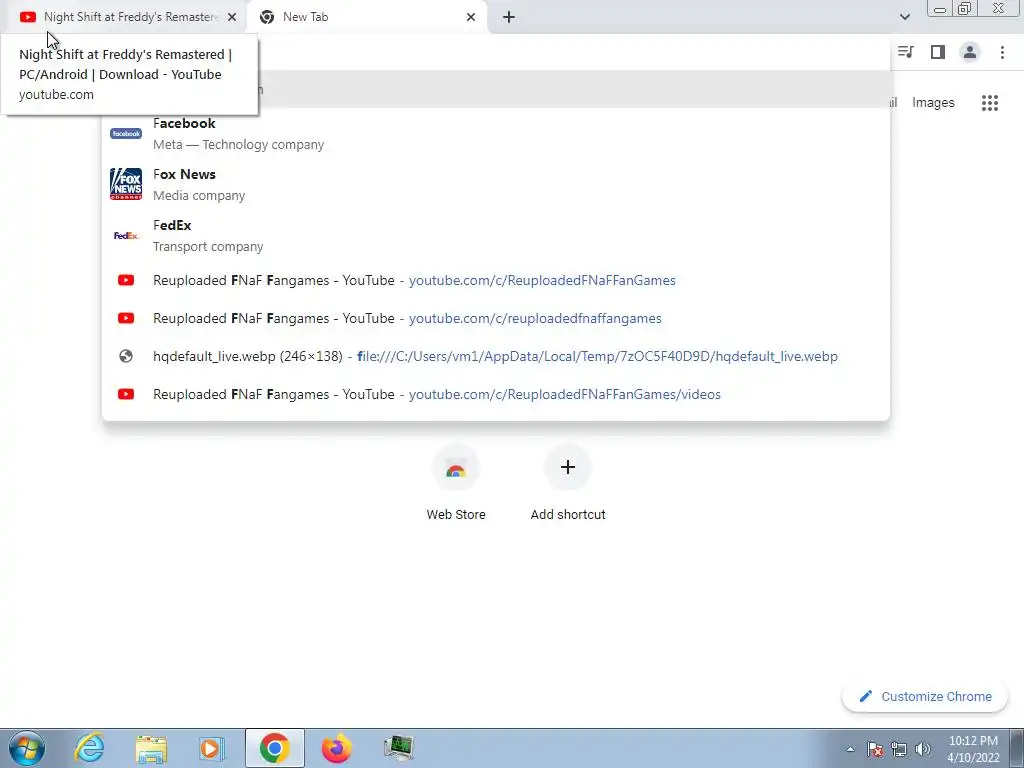Image resolution: width=1024 pixels, height=768 pixels.
Task: Open the media controls icon in toolbar
Action: click(905, 52)
